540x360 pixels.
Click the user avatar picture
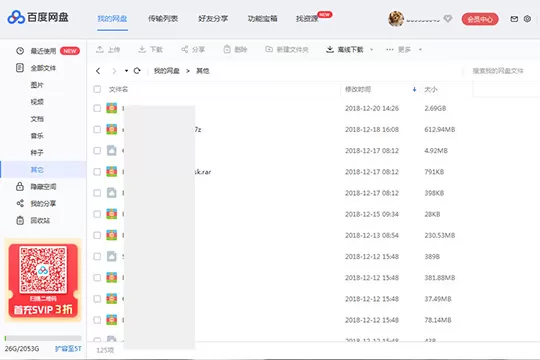coord(396,19)
